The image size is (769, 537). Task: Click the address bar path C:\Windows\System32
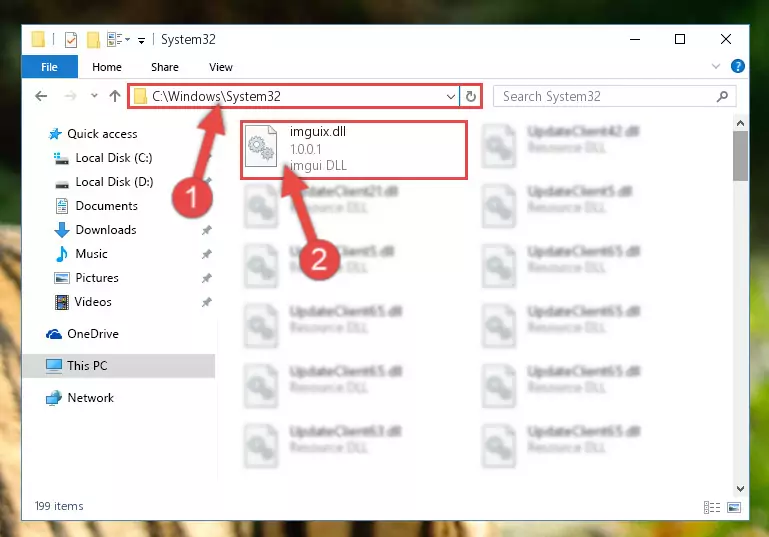coord(216,97)
